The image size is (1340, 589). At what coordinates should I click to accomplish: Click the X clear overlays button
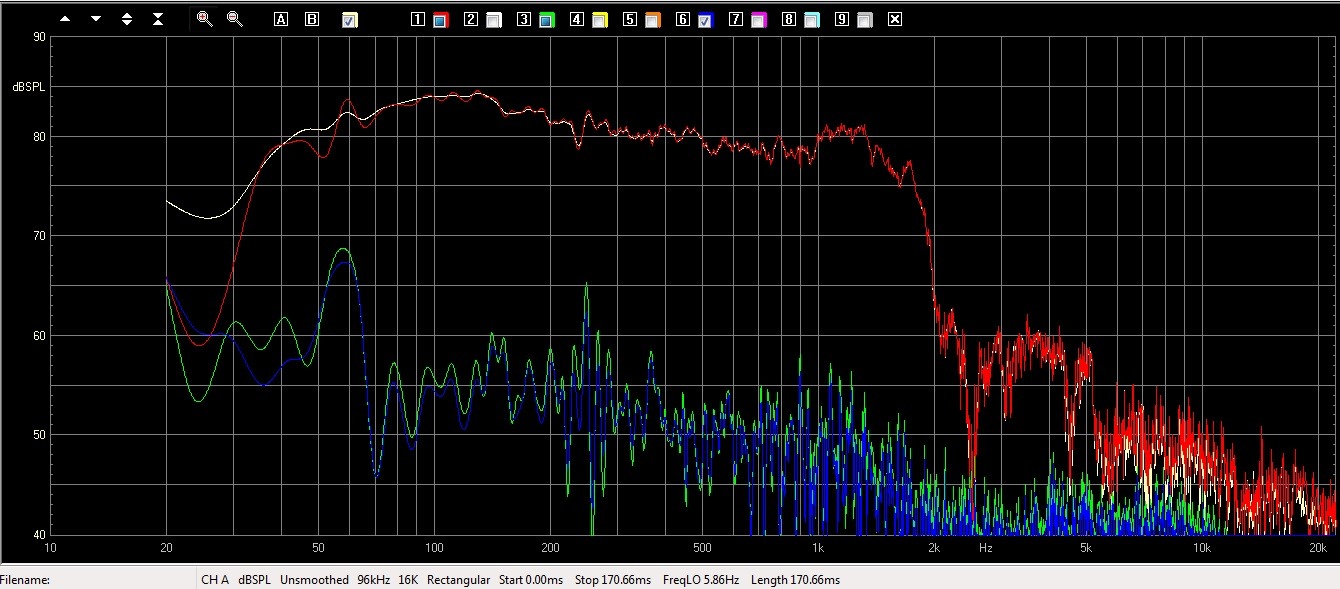pos(895,19)
